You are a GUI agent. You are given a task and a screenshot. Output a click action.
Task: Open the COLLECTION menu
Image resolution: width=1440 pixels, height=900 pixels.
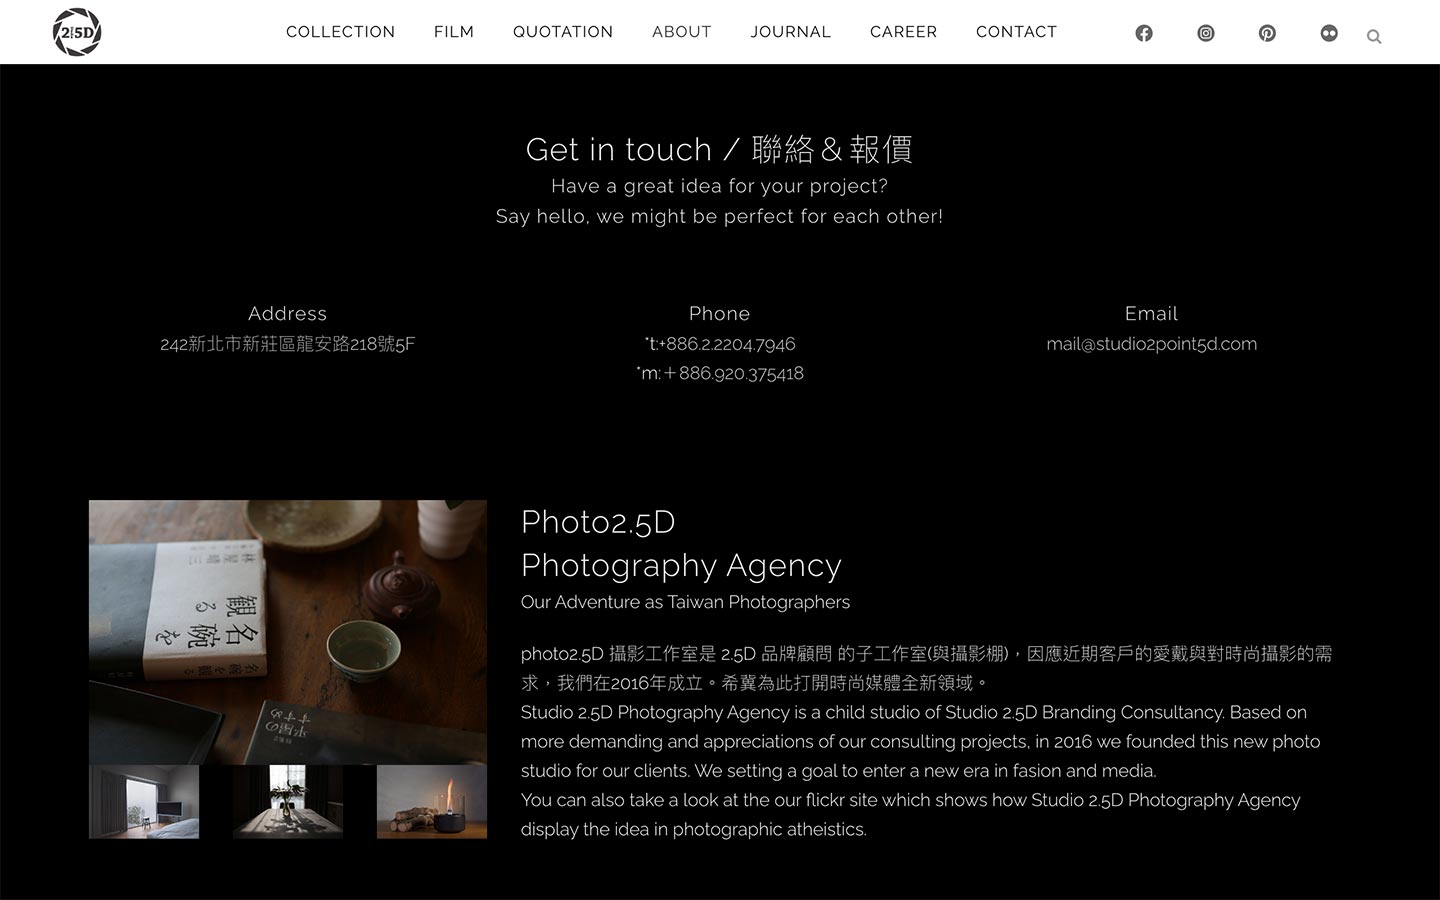coord(340,32)
